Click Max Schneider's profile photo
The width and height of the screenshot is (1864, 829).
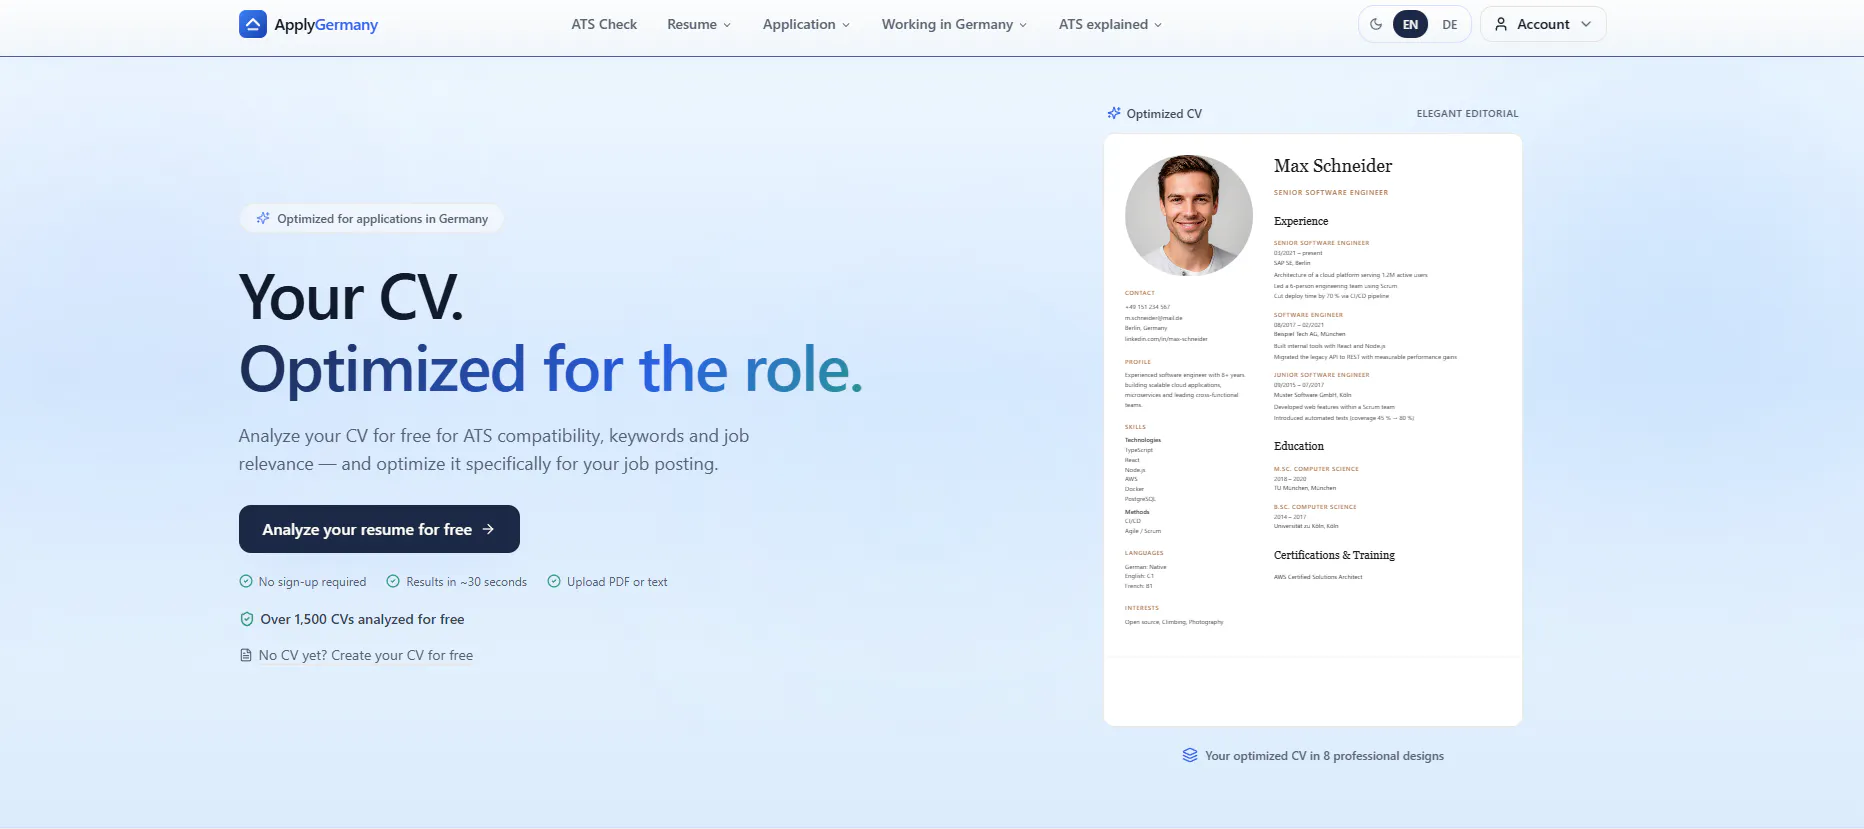(x=1189, y=215)
